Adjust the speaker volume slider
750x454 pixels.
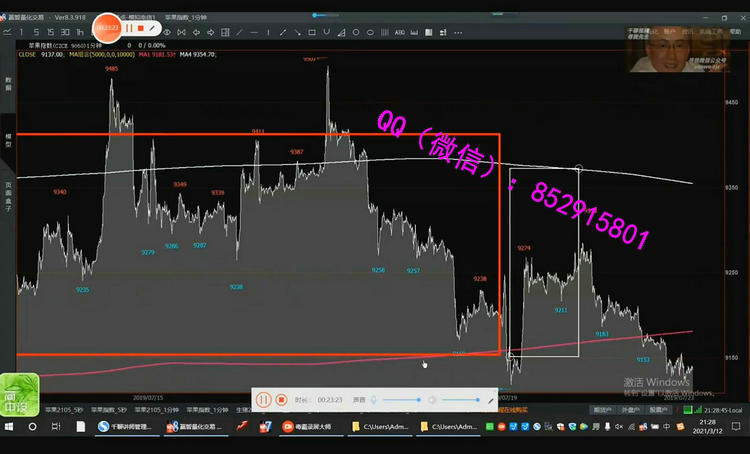click(458, 399)
